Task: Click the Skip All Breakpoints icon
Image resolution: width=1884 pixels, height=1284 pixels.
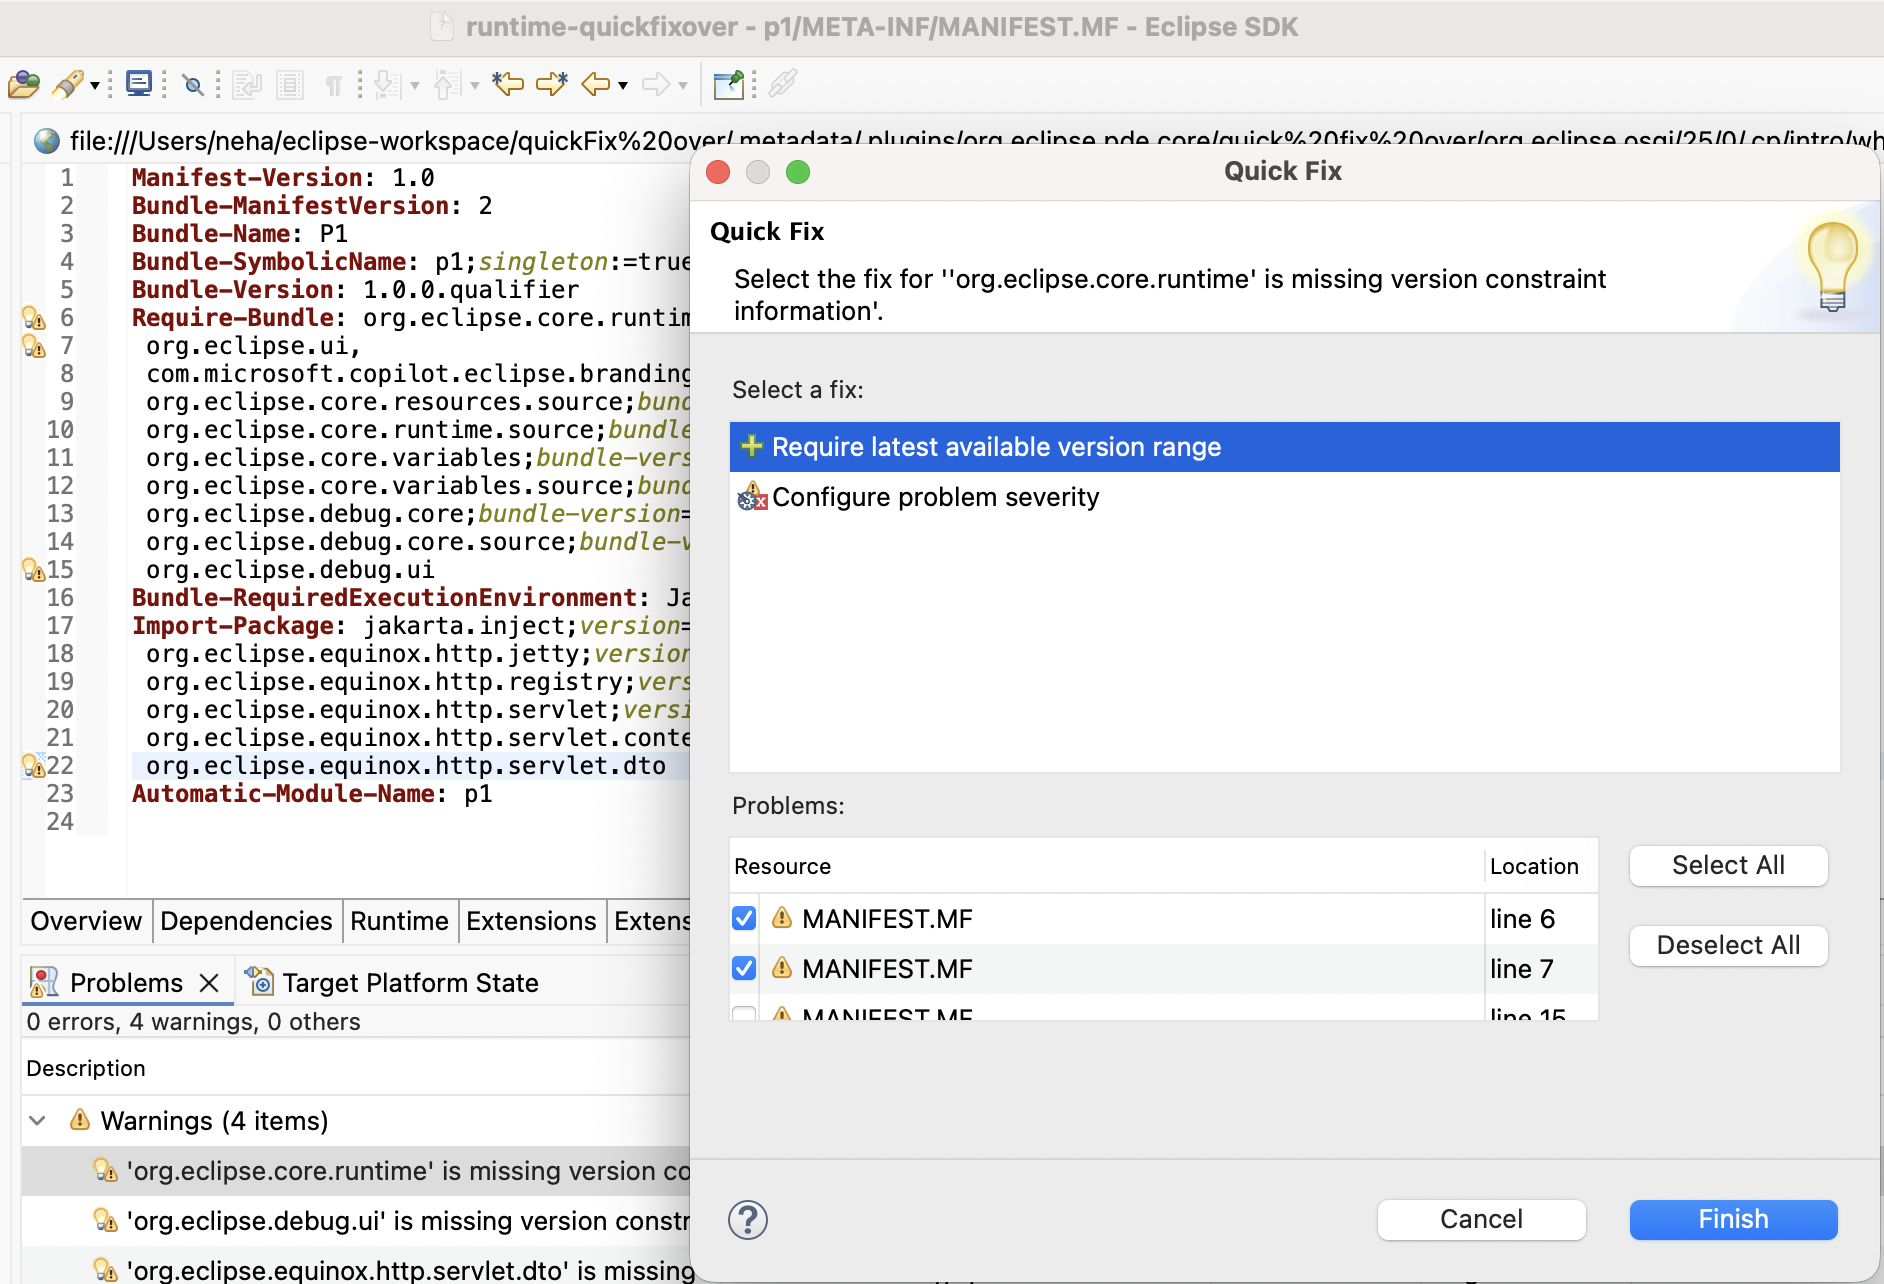Action: tap(194, 85)
